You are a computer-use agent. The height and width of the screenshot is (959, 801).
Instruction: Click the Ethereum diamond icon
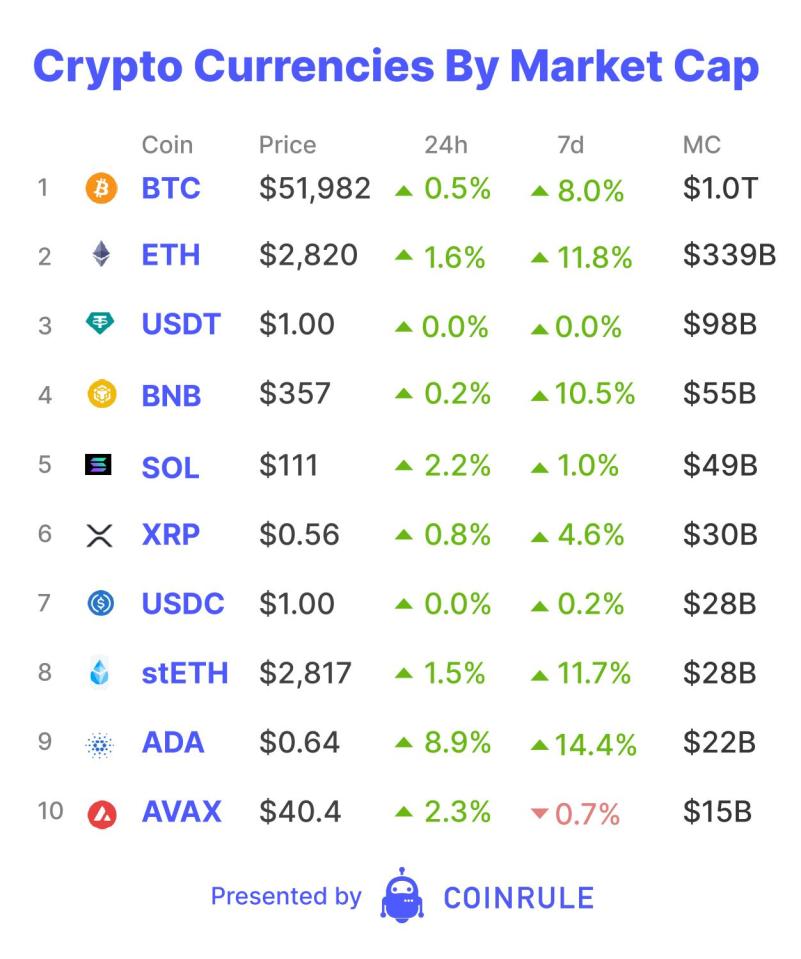tap(101, 256)
